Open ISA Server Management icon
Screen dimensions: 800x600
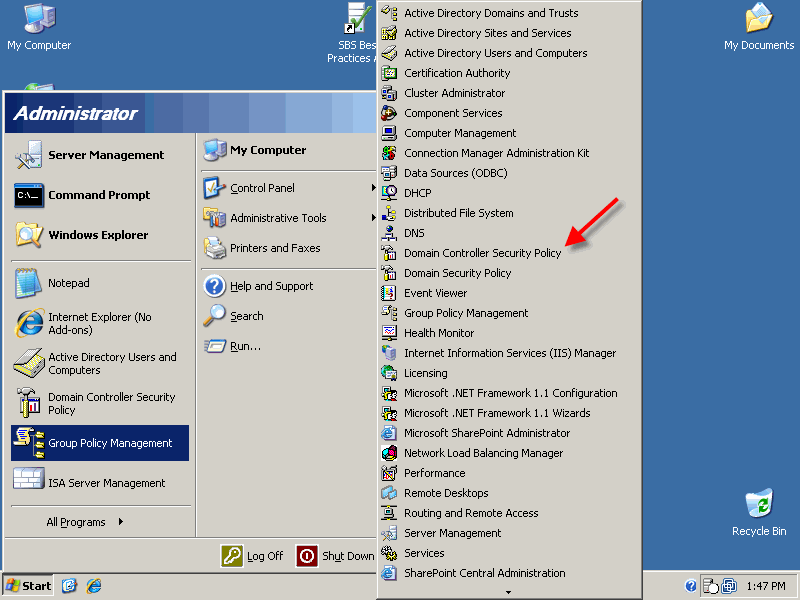pos(29,480)
